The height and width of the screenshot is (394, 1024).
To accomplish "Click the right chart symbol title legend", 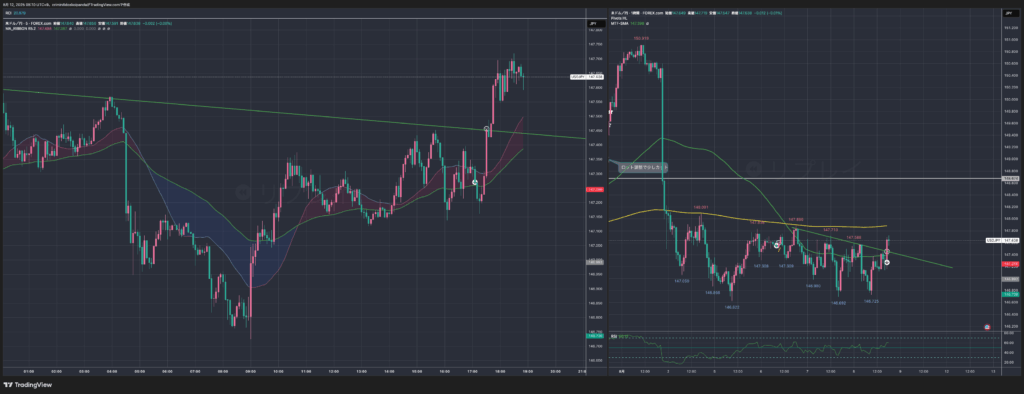I will [636, 12].
